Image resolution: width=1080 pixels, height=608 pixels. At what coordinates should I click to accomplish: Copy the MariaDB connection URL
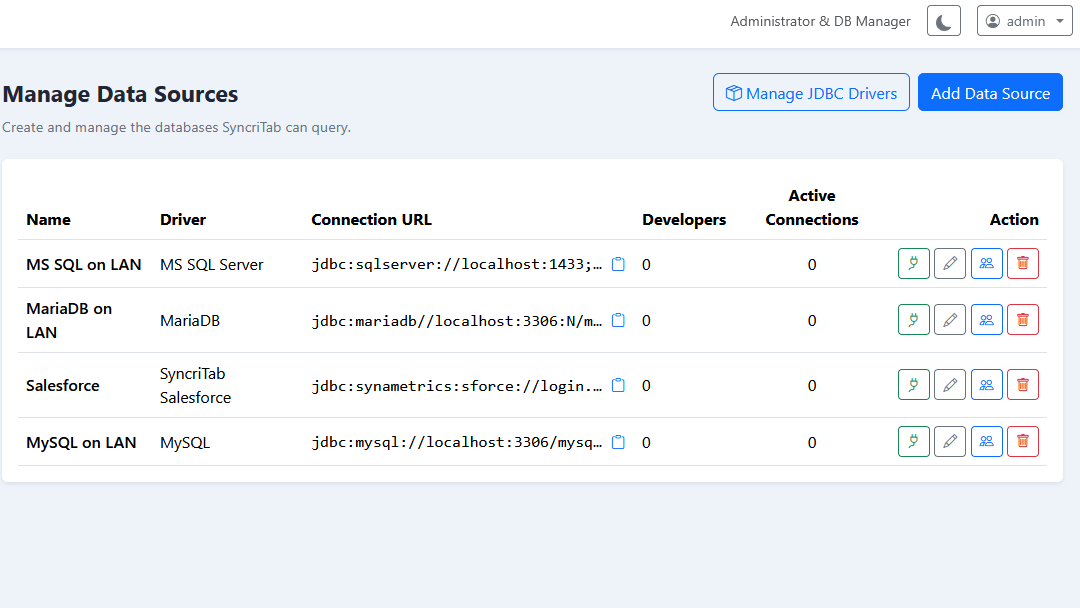[619, 321]
